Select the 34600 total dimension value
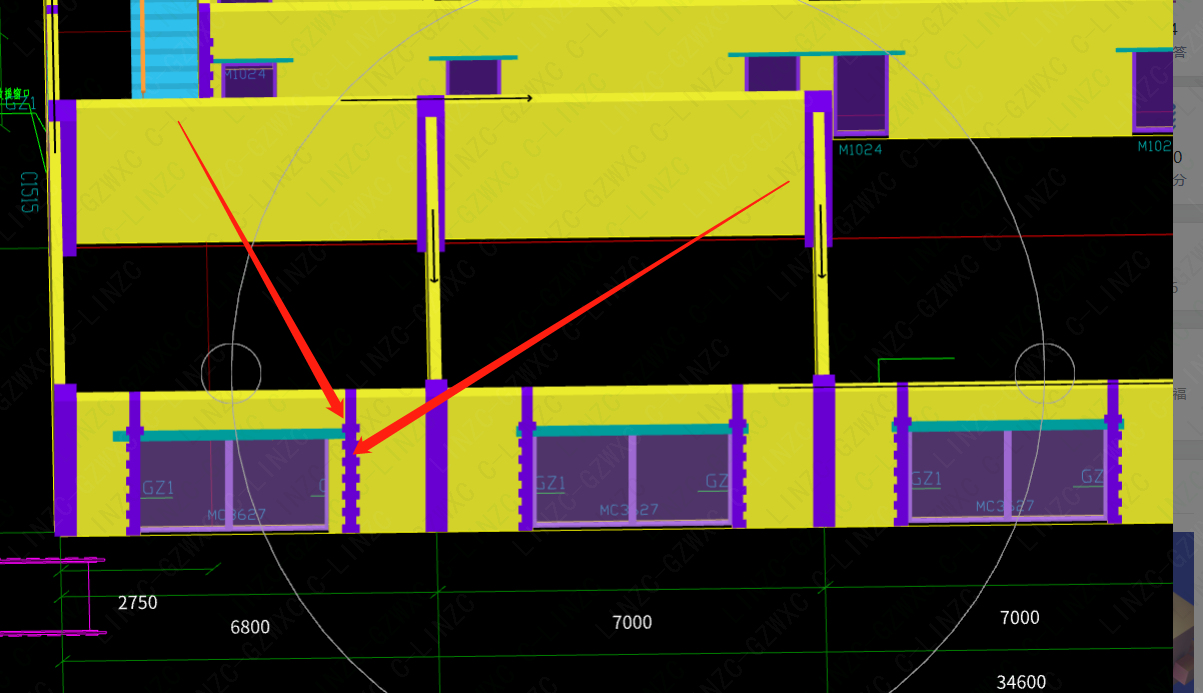Screen dimensions: 1203x693 coord(1021,682)
